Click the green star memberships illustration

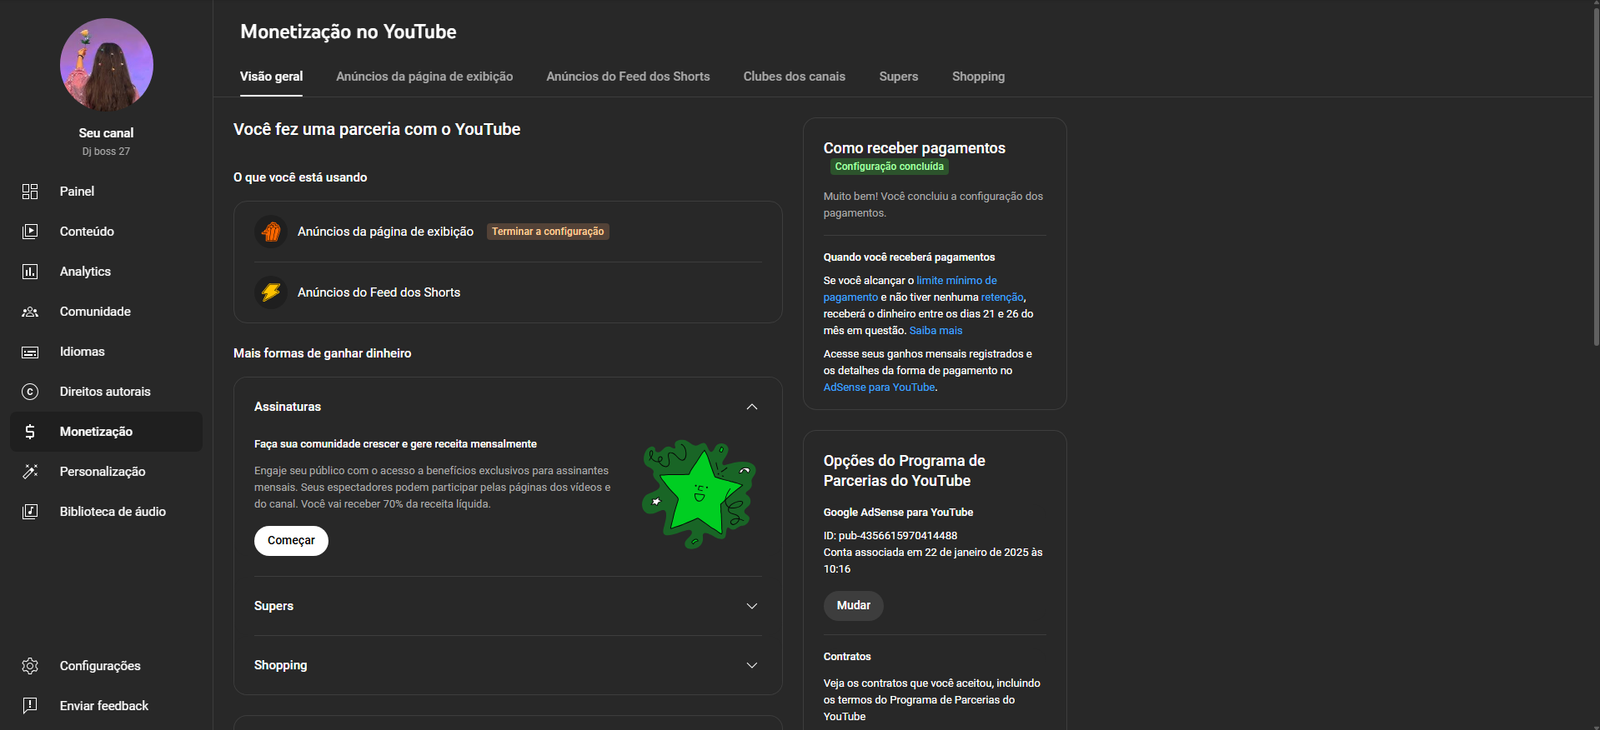click(698, 494)
